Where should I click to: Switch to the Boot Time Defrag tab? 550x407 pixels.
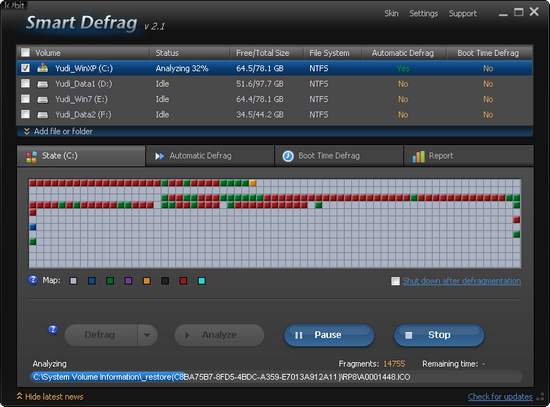(x=339, y=156)
